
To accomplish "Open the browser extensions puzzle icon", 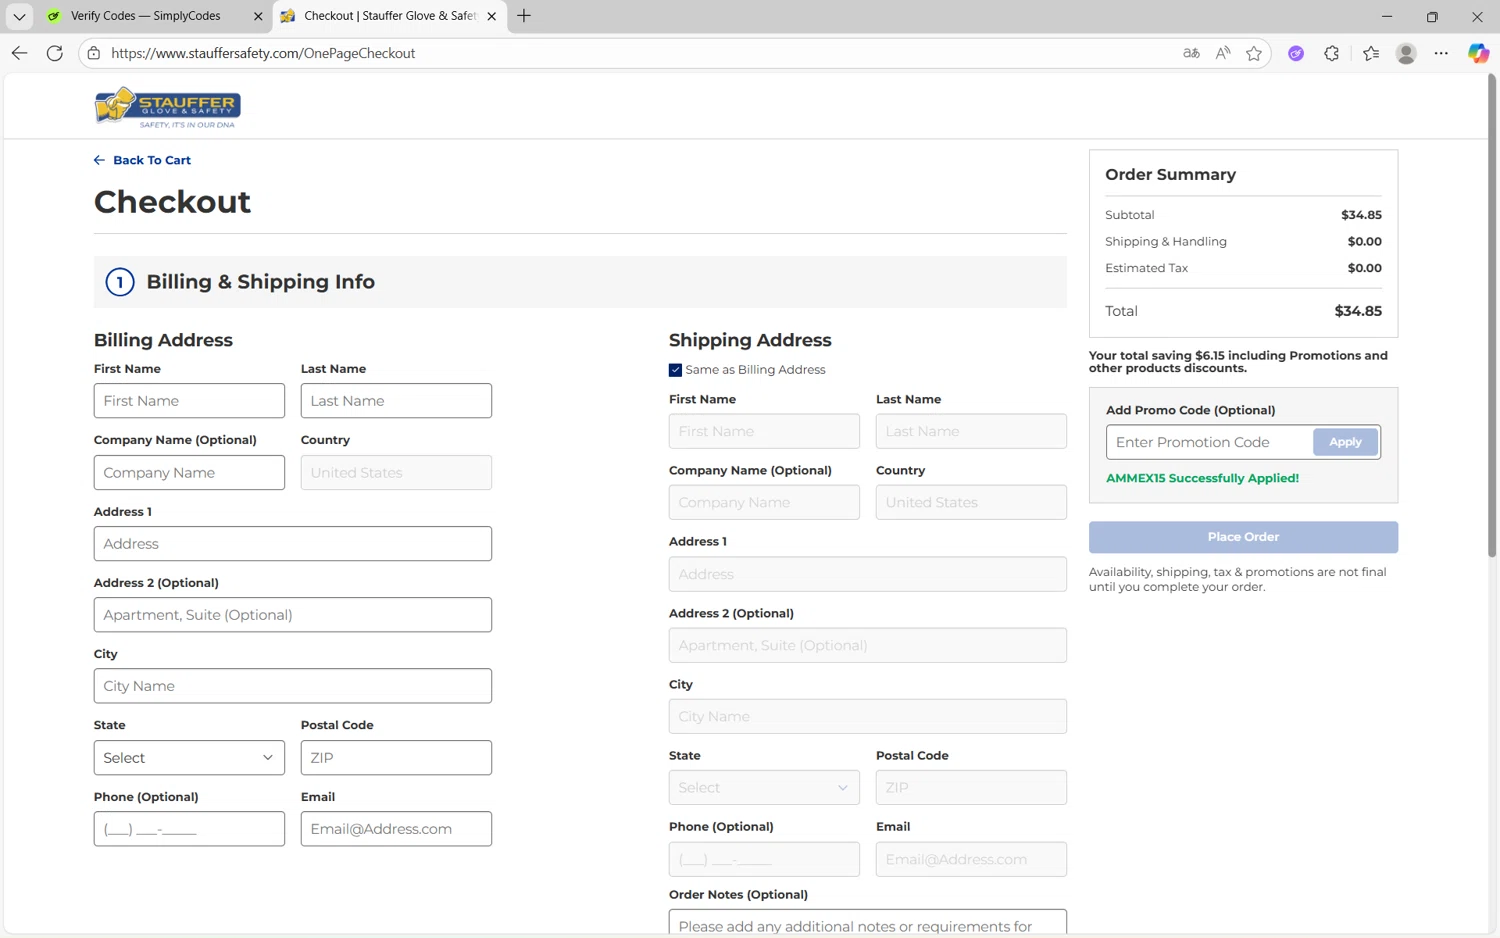I will [x=1331, y=53].
